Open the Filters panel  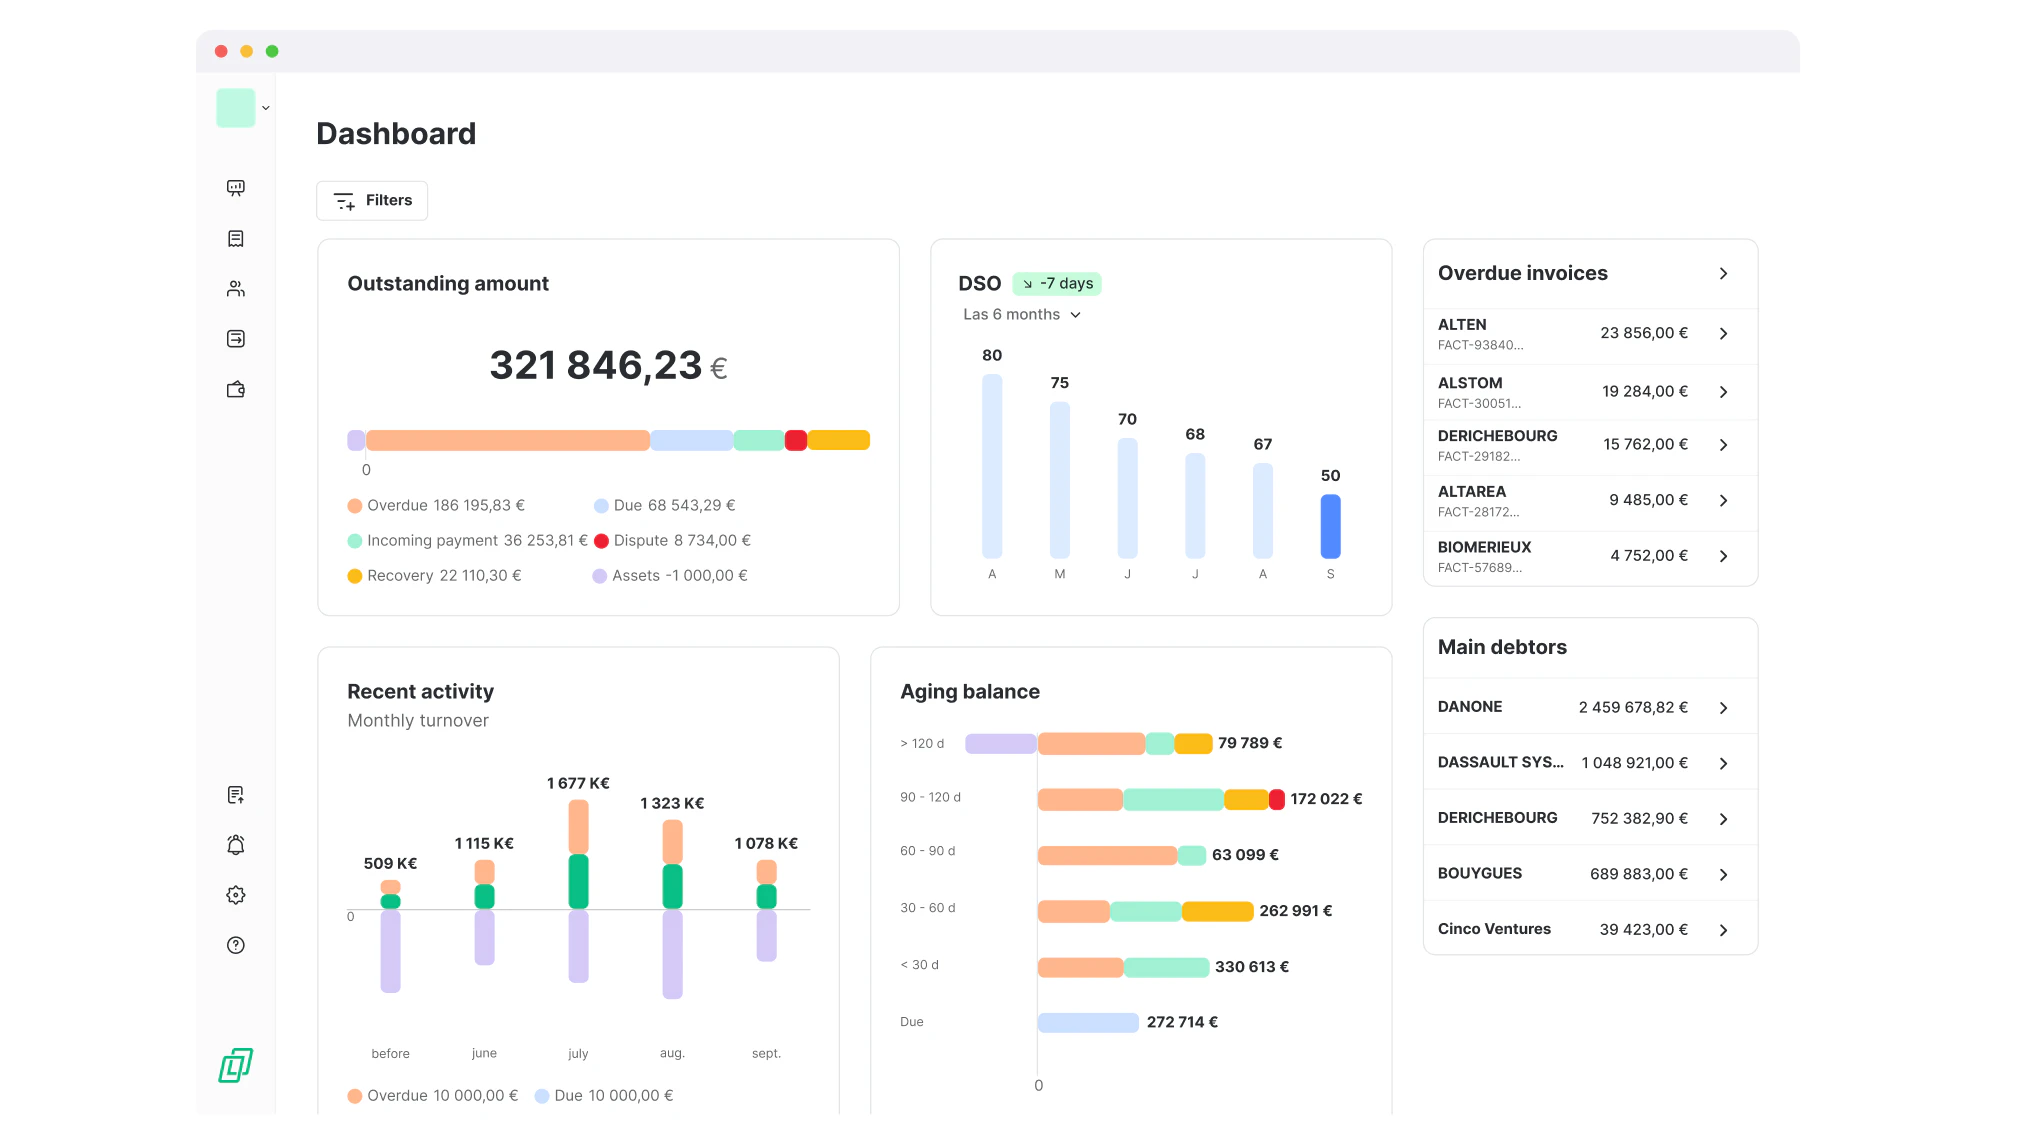coord(371,200)
